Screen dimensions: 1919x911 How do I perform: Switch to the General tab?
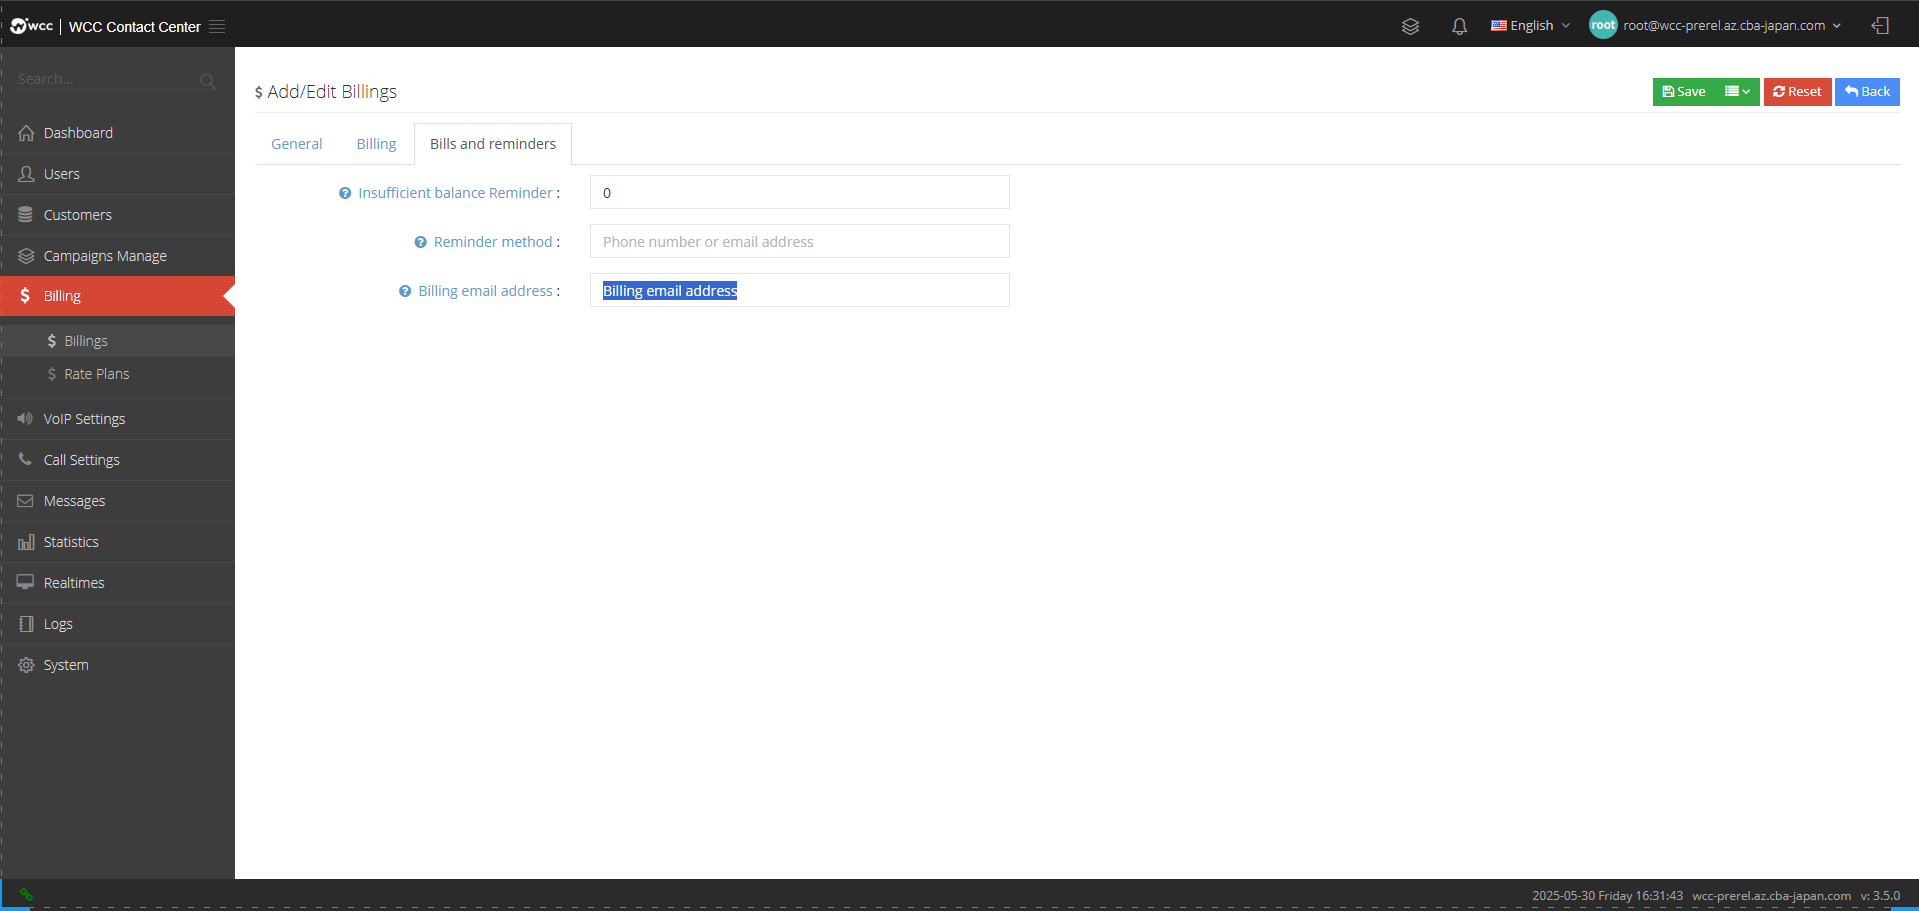tap(297, 144)
